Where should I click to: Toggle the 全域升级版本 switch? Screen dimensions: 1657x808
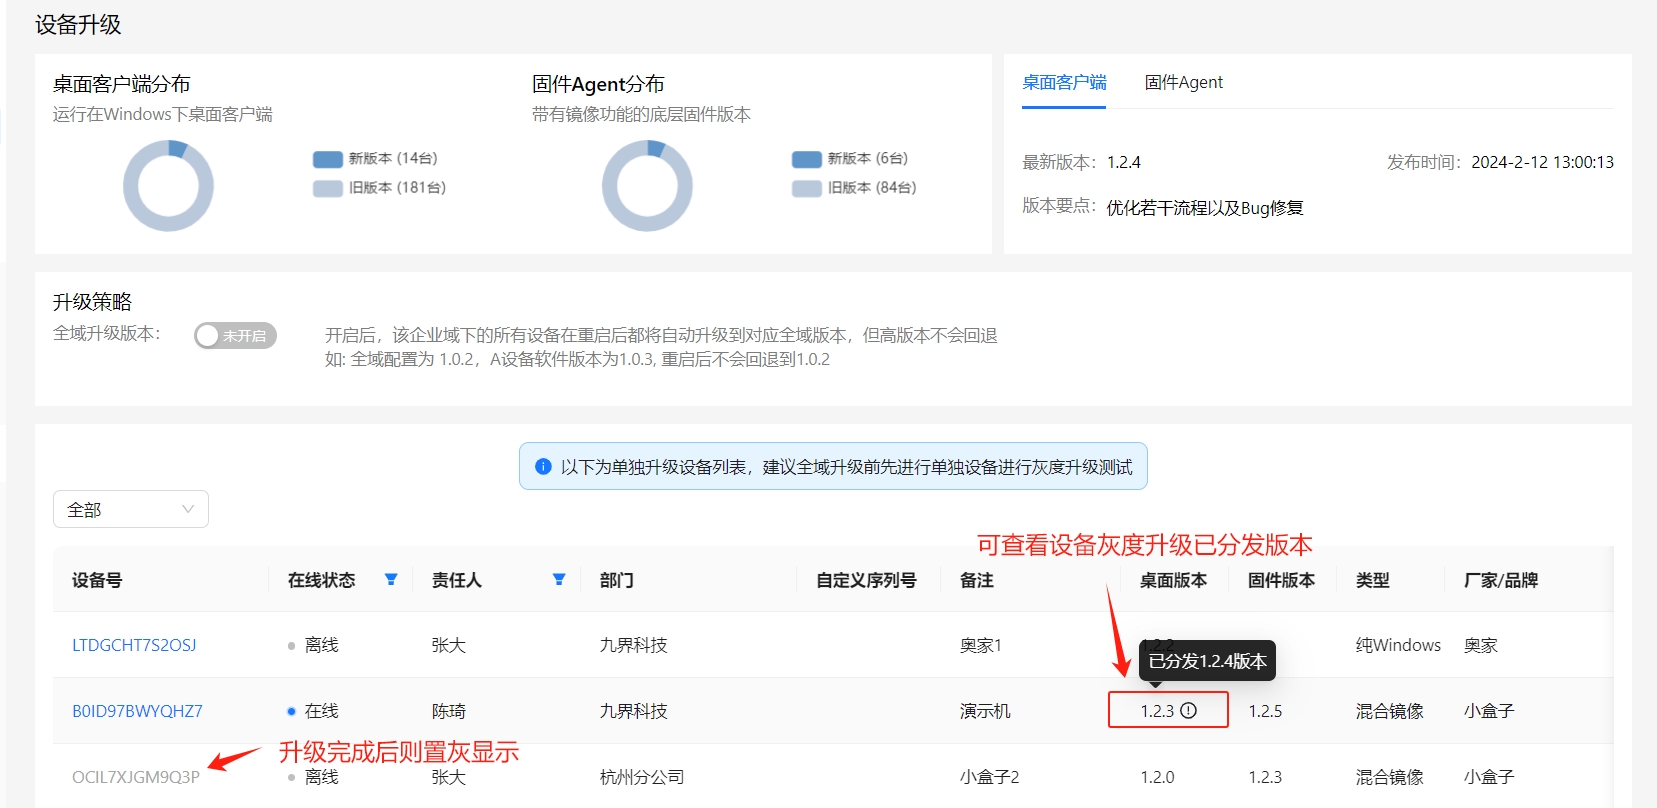235,335
